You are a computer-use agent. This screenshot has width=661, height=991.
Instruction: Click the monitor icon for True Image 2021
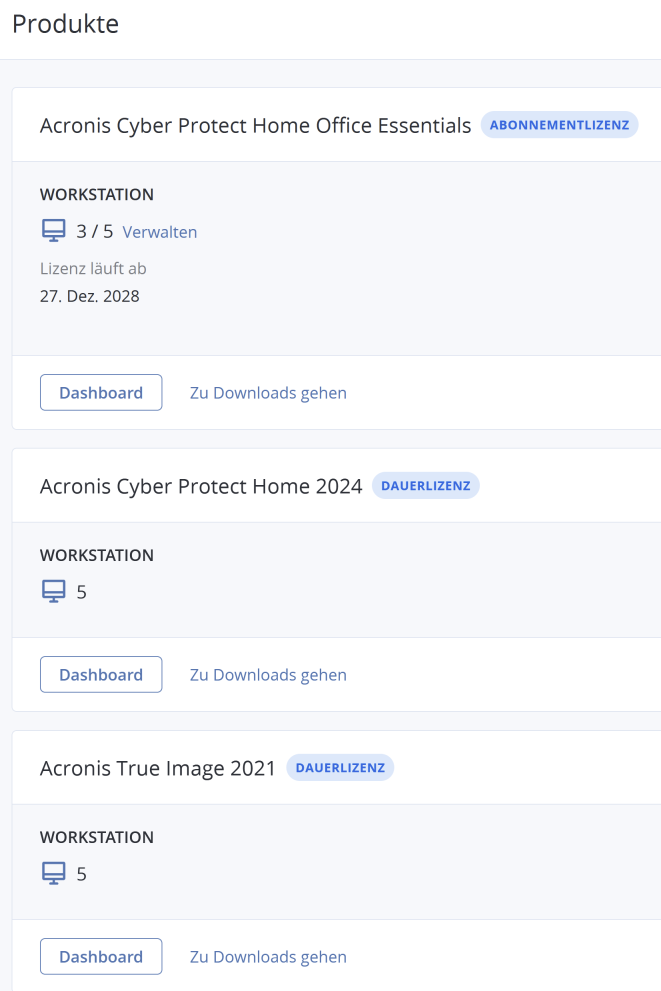53,874
